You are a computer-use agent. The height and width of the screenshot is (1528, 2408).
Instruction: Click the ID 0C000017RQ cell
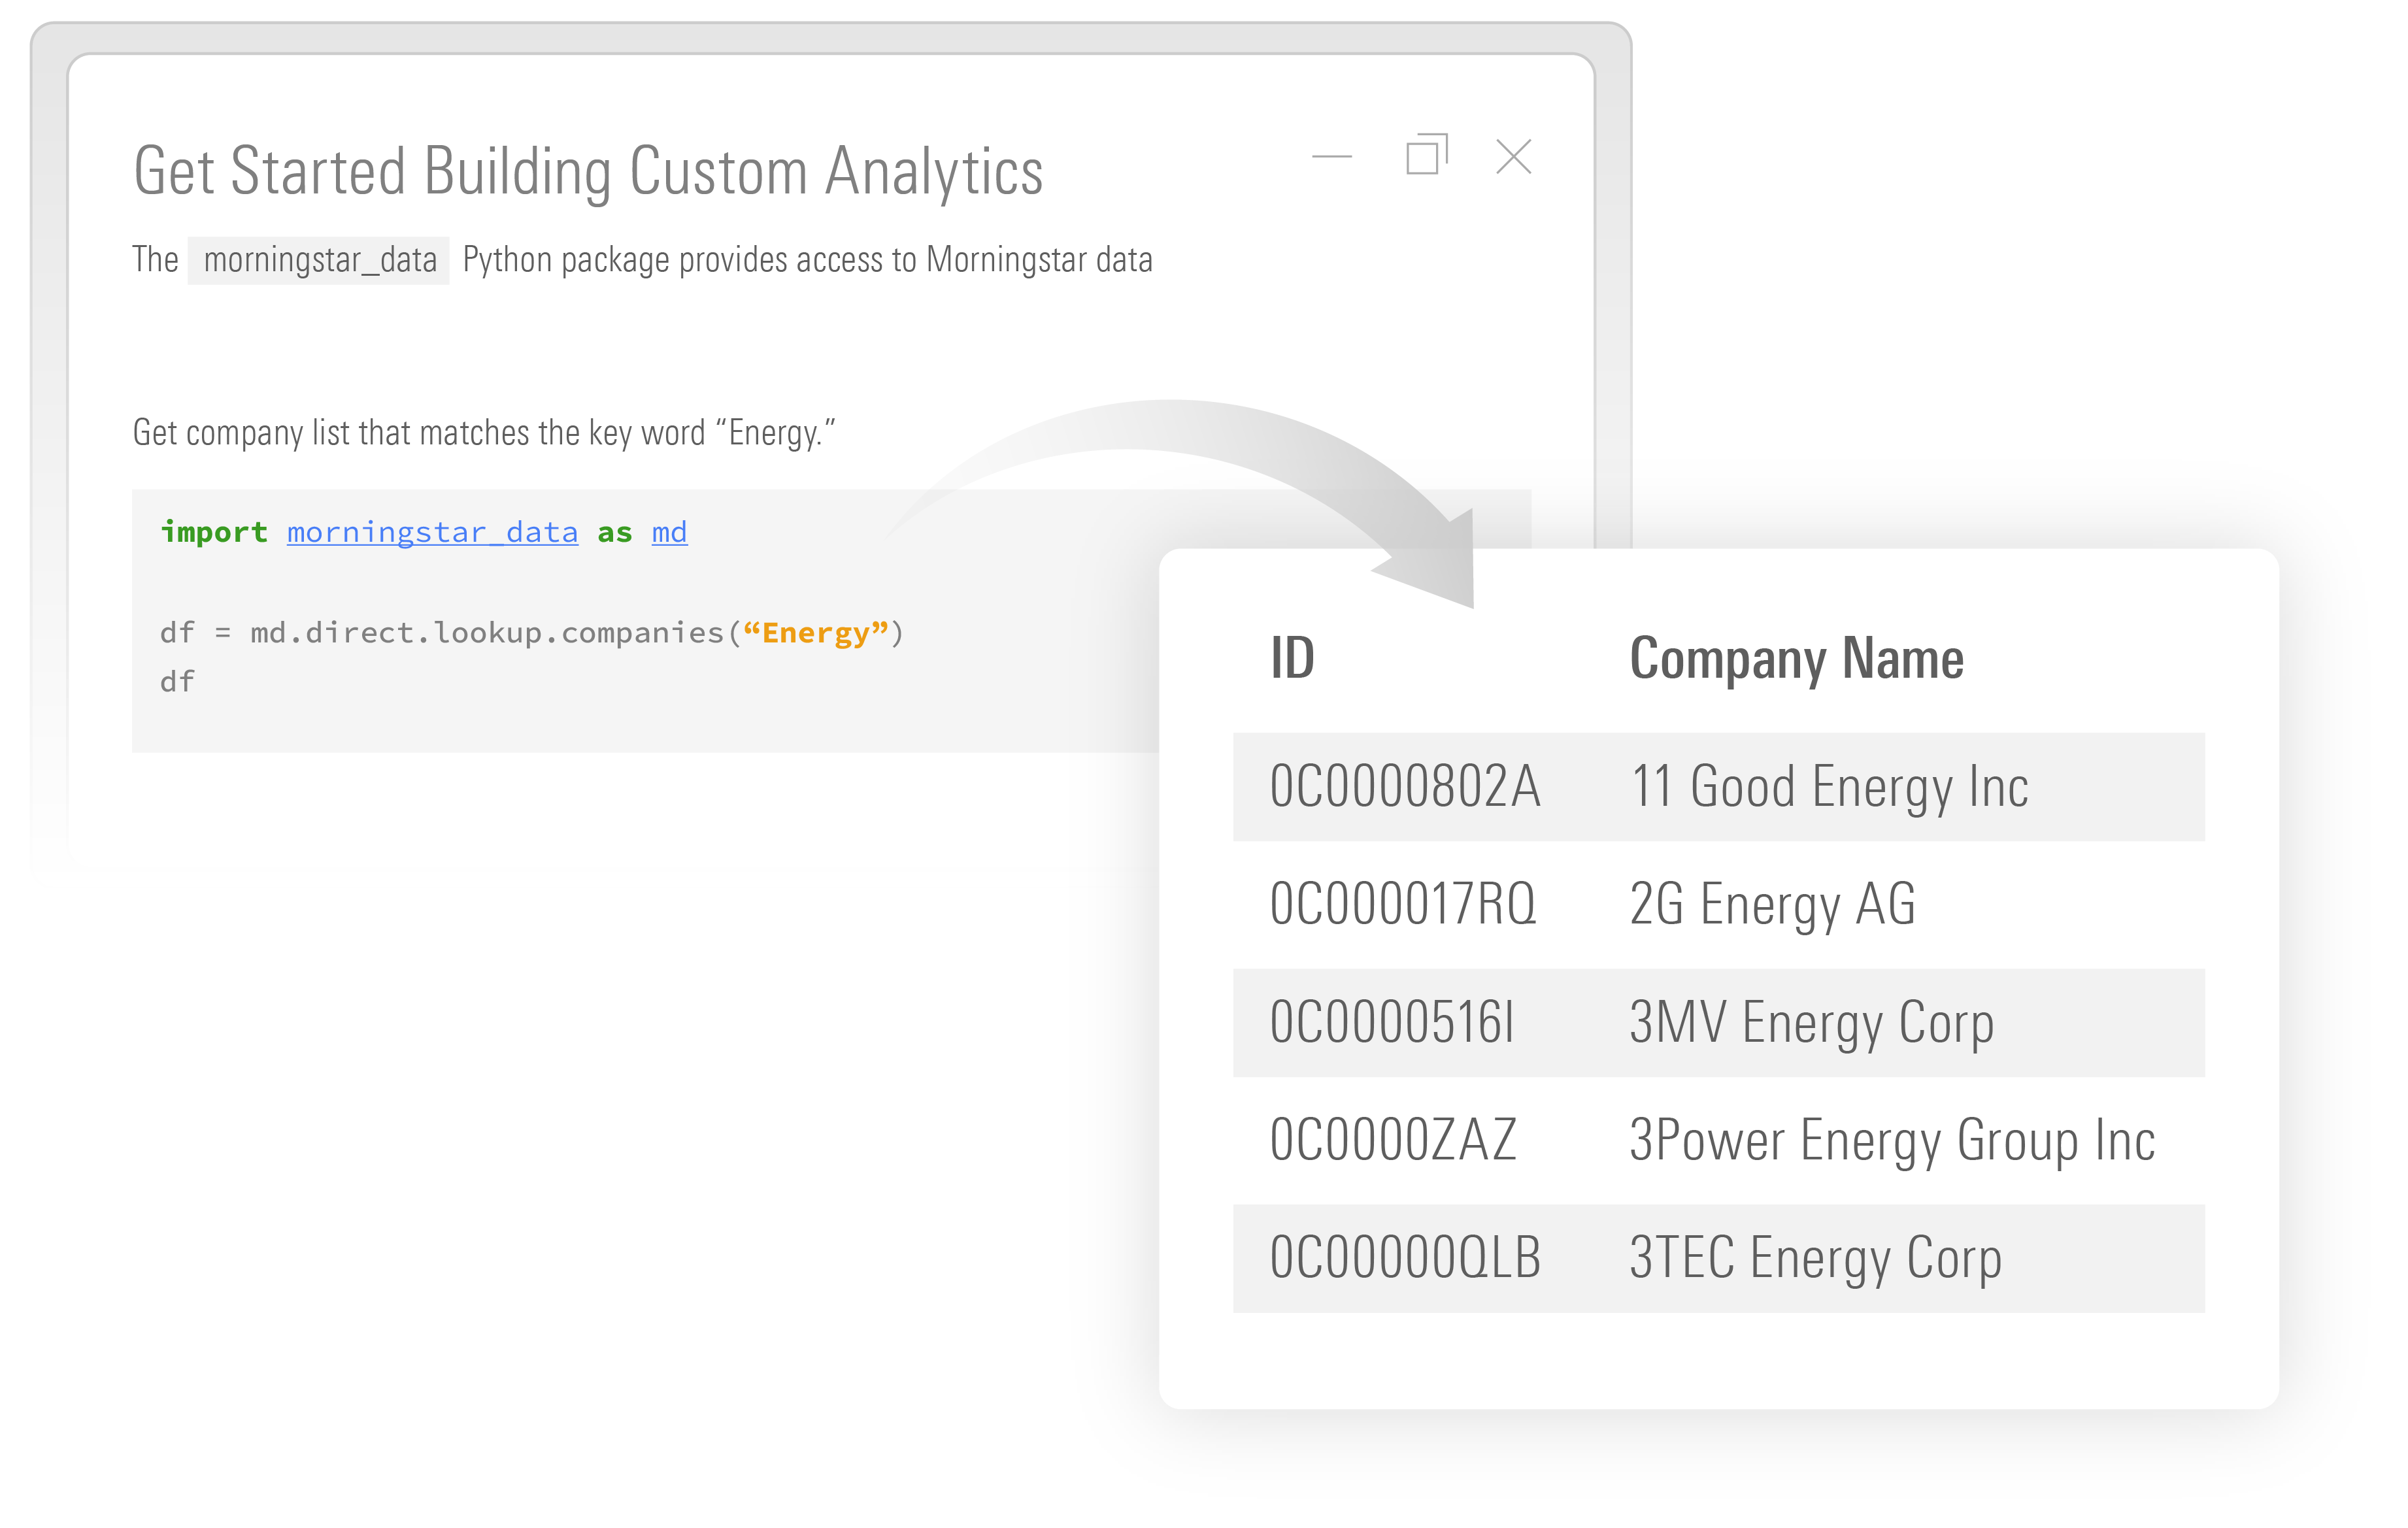click(1402, 904)
